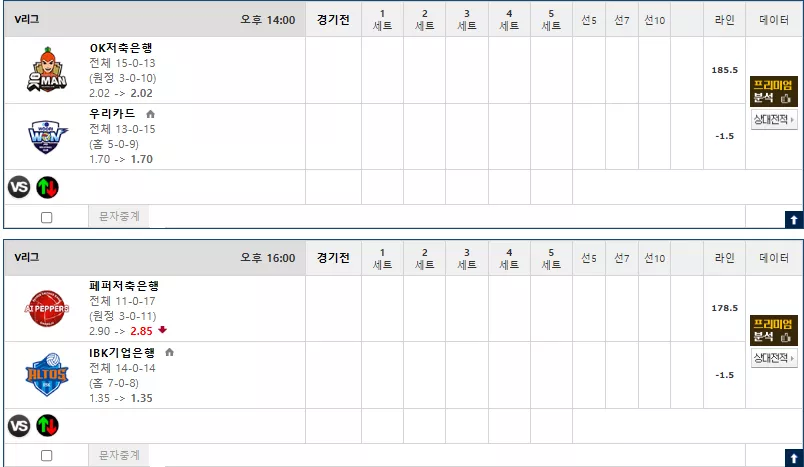This screenshot has width=804, height=467.
Task: Click the up-down arrows icon in first match
Action: point(47,187)
